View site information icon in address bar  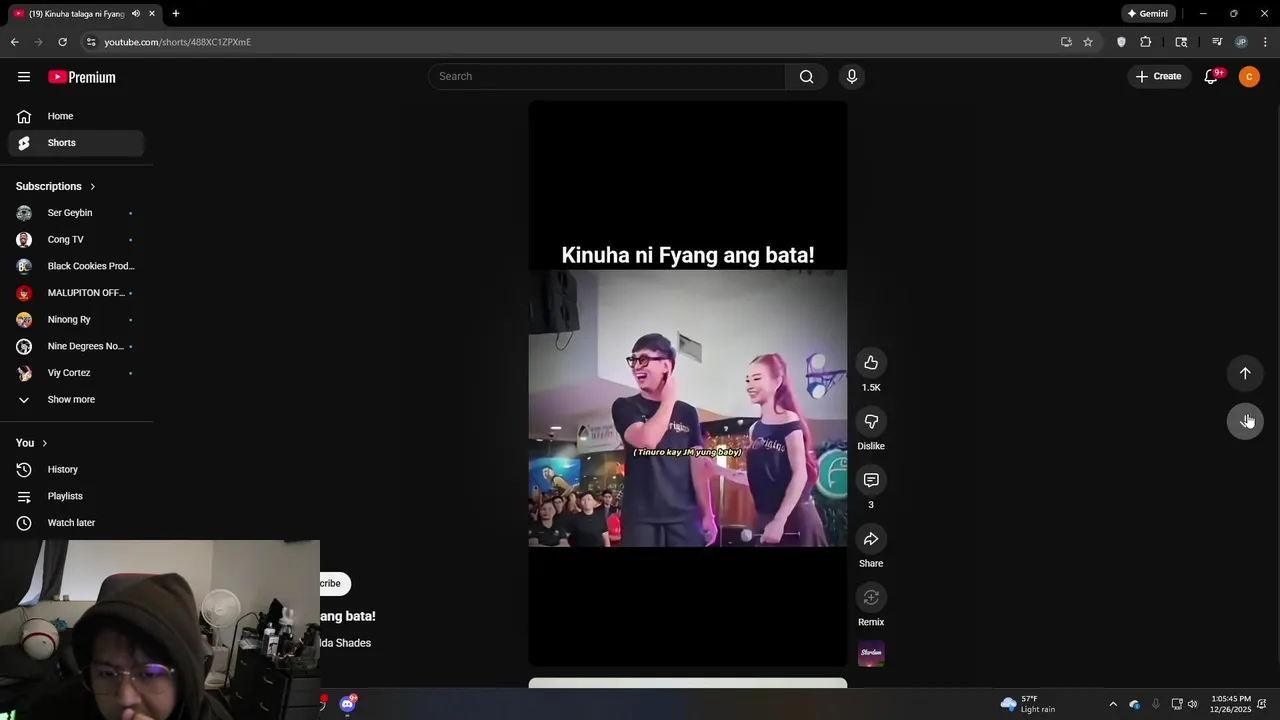tap(91, 42)
